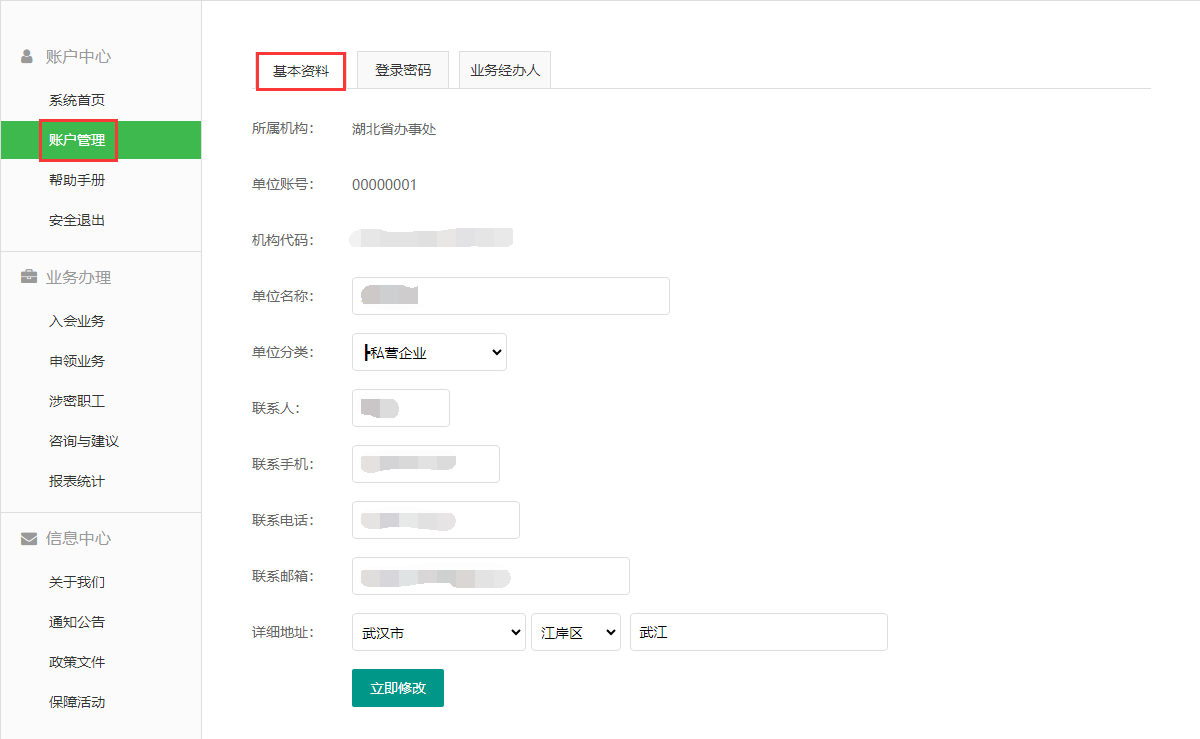This screenshot has width=1200, height=739.
Task: Open 关于我们 under 信息中心
Action: point(77,582)
